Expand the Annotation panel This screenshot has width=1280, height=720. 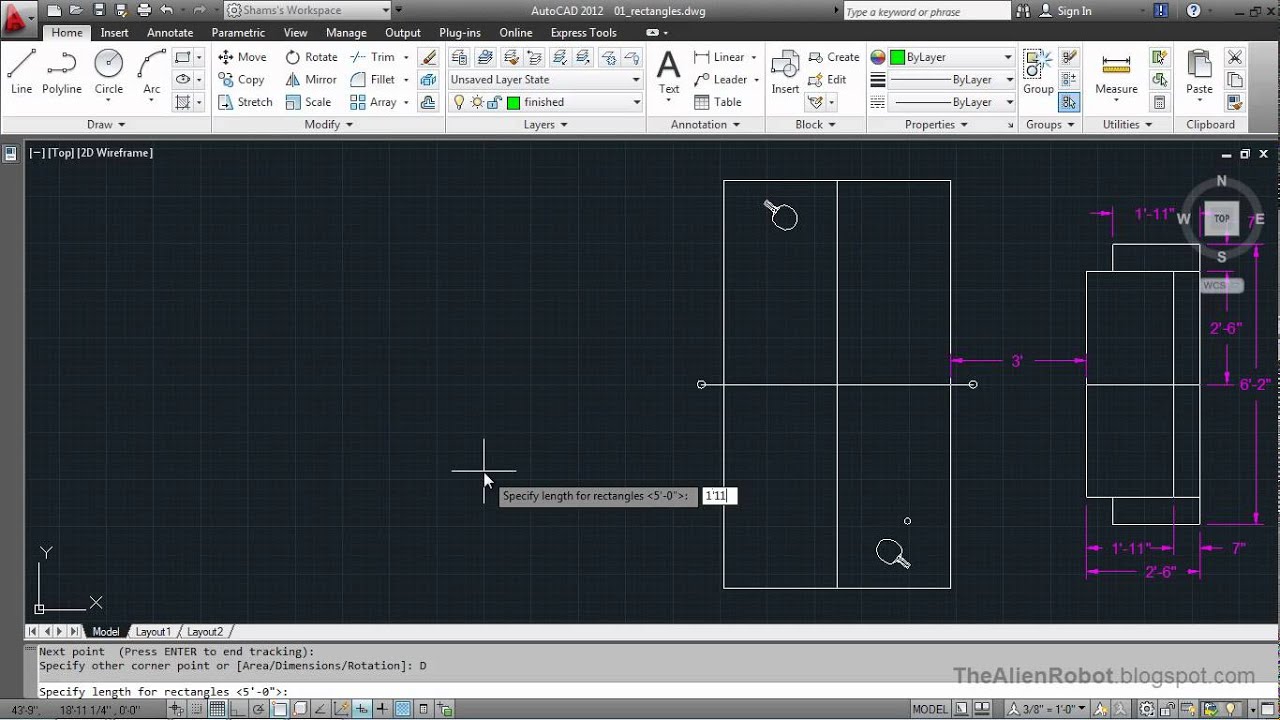coord(706,125)
